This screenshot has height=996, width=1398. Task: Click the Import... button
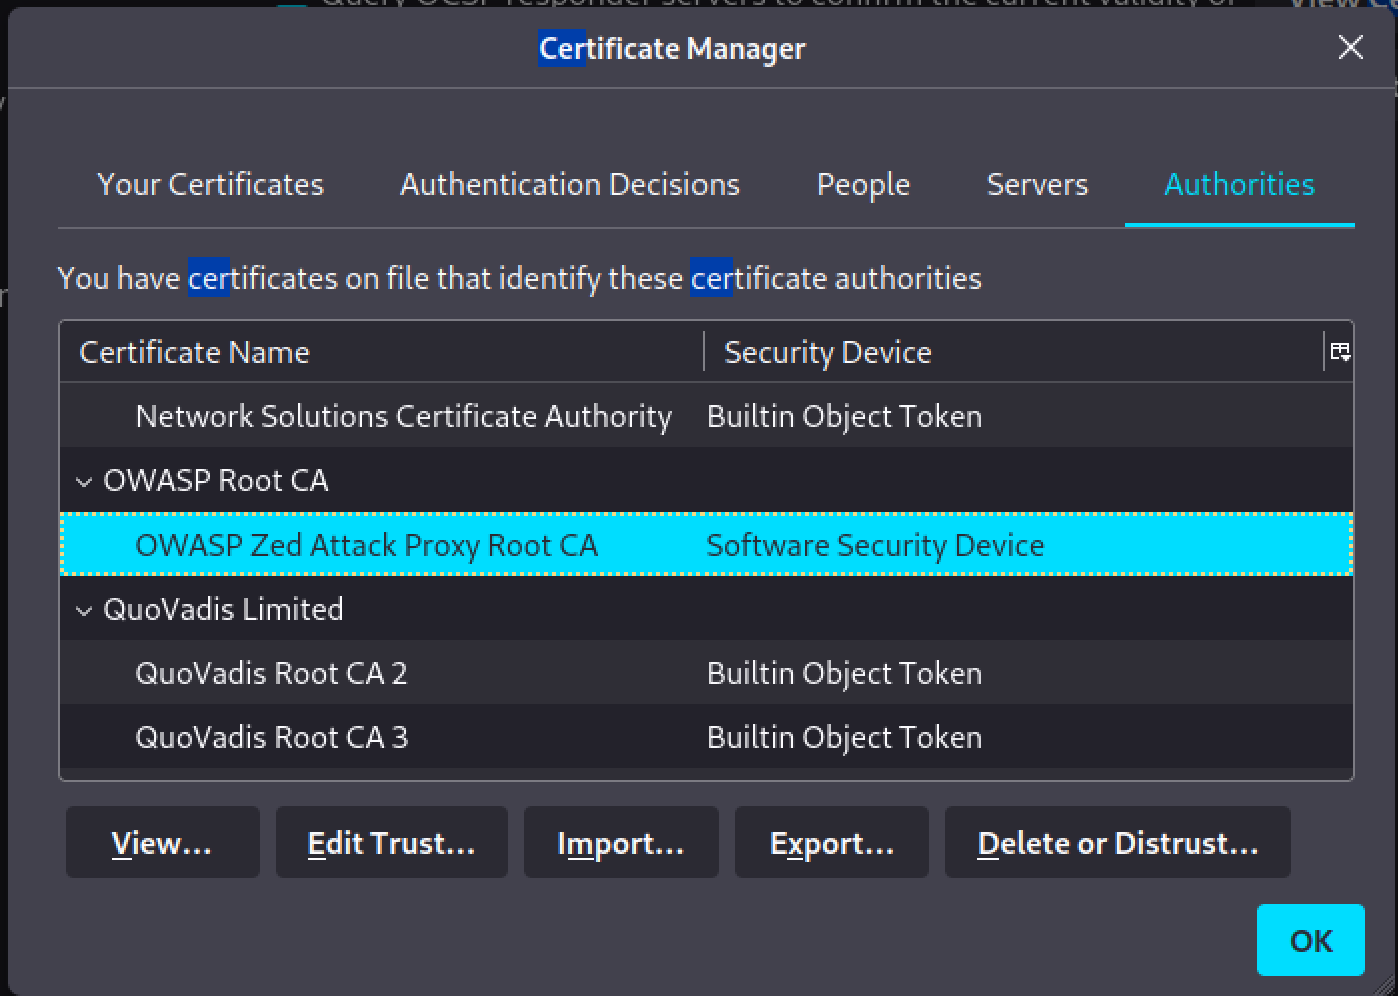click(x=620, y=843)
